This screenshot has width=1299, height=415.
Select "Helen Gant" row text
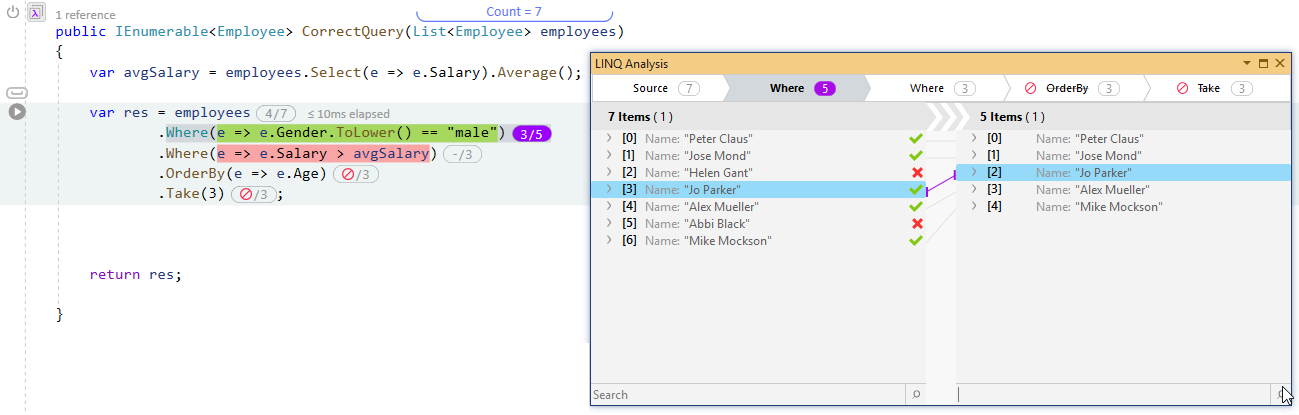pyautogui.click(x=715, y=172)
